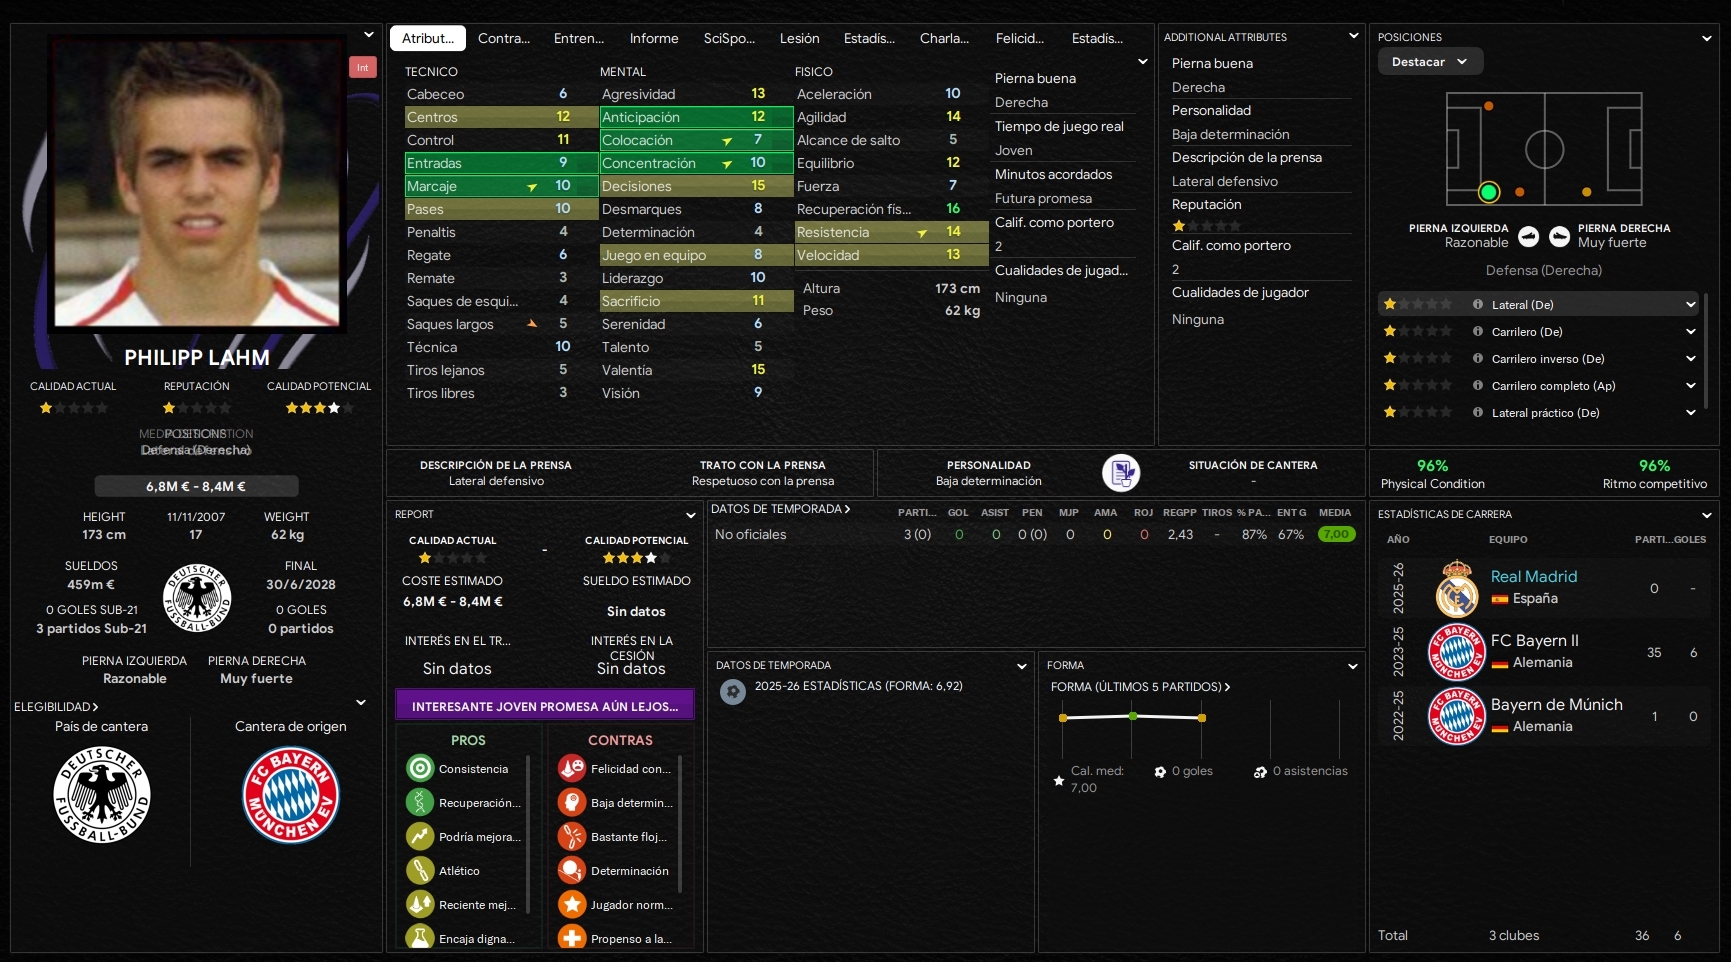The width and height of the screenshot is (1731, 962).
Task: Open the Elegibilidad link
Action: (56, 707)
